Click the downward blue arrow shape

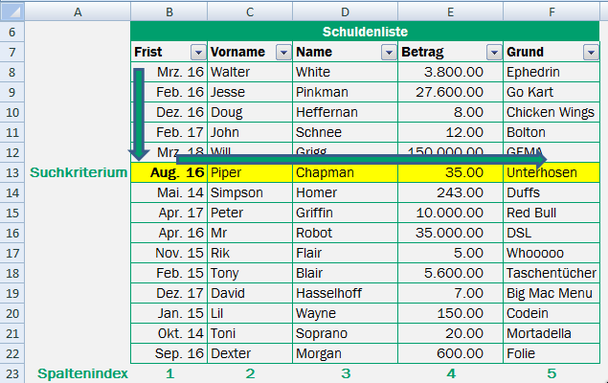pyautogui.click(x=139, y=114)
